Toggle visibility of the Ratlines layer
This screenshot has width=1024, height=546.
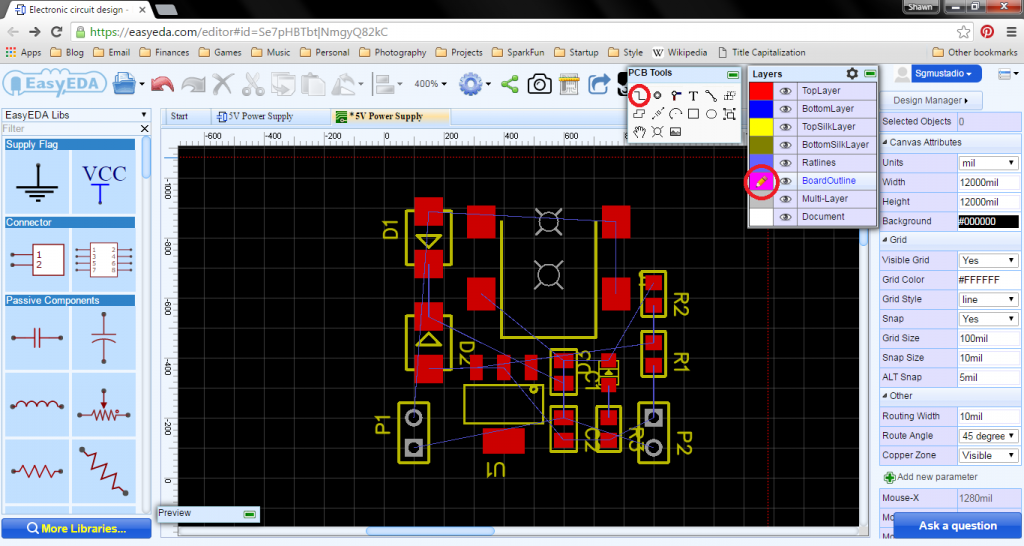tap(786, 163)
